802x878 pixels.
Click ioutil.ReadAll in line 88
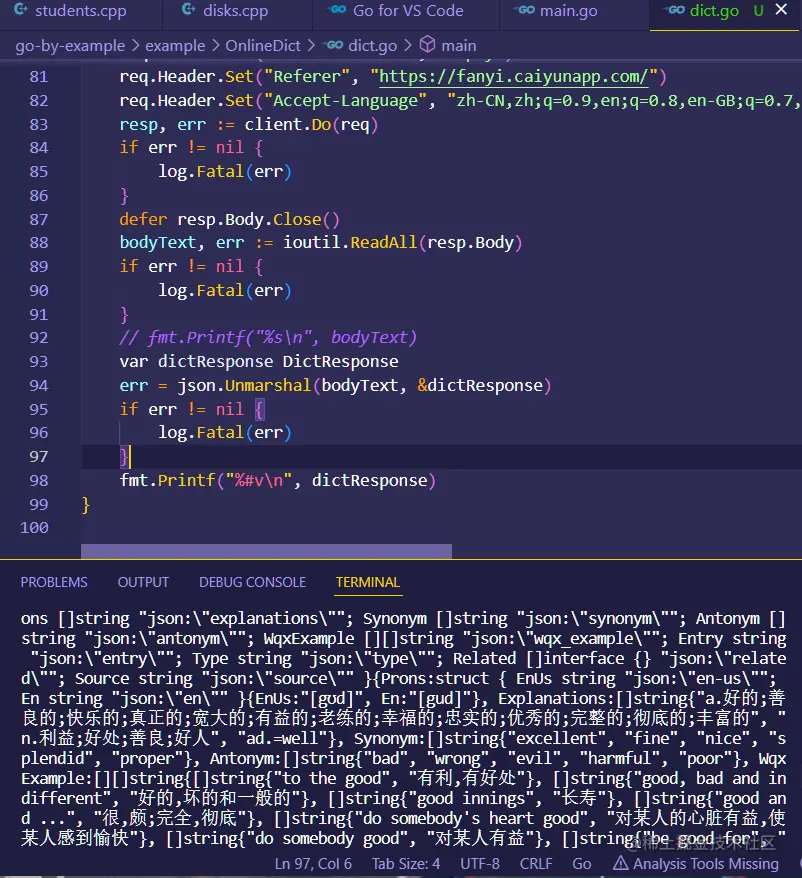coord(349,242)
